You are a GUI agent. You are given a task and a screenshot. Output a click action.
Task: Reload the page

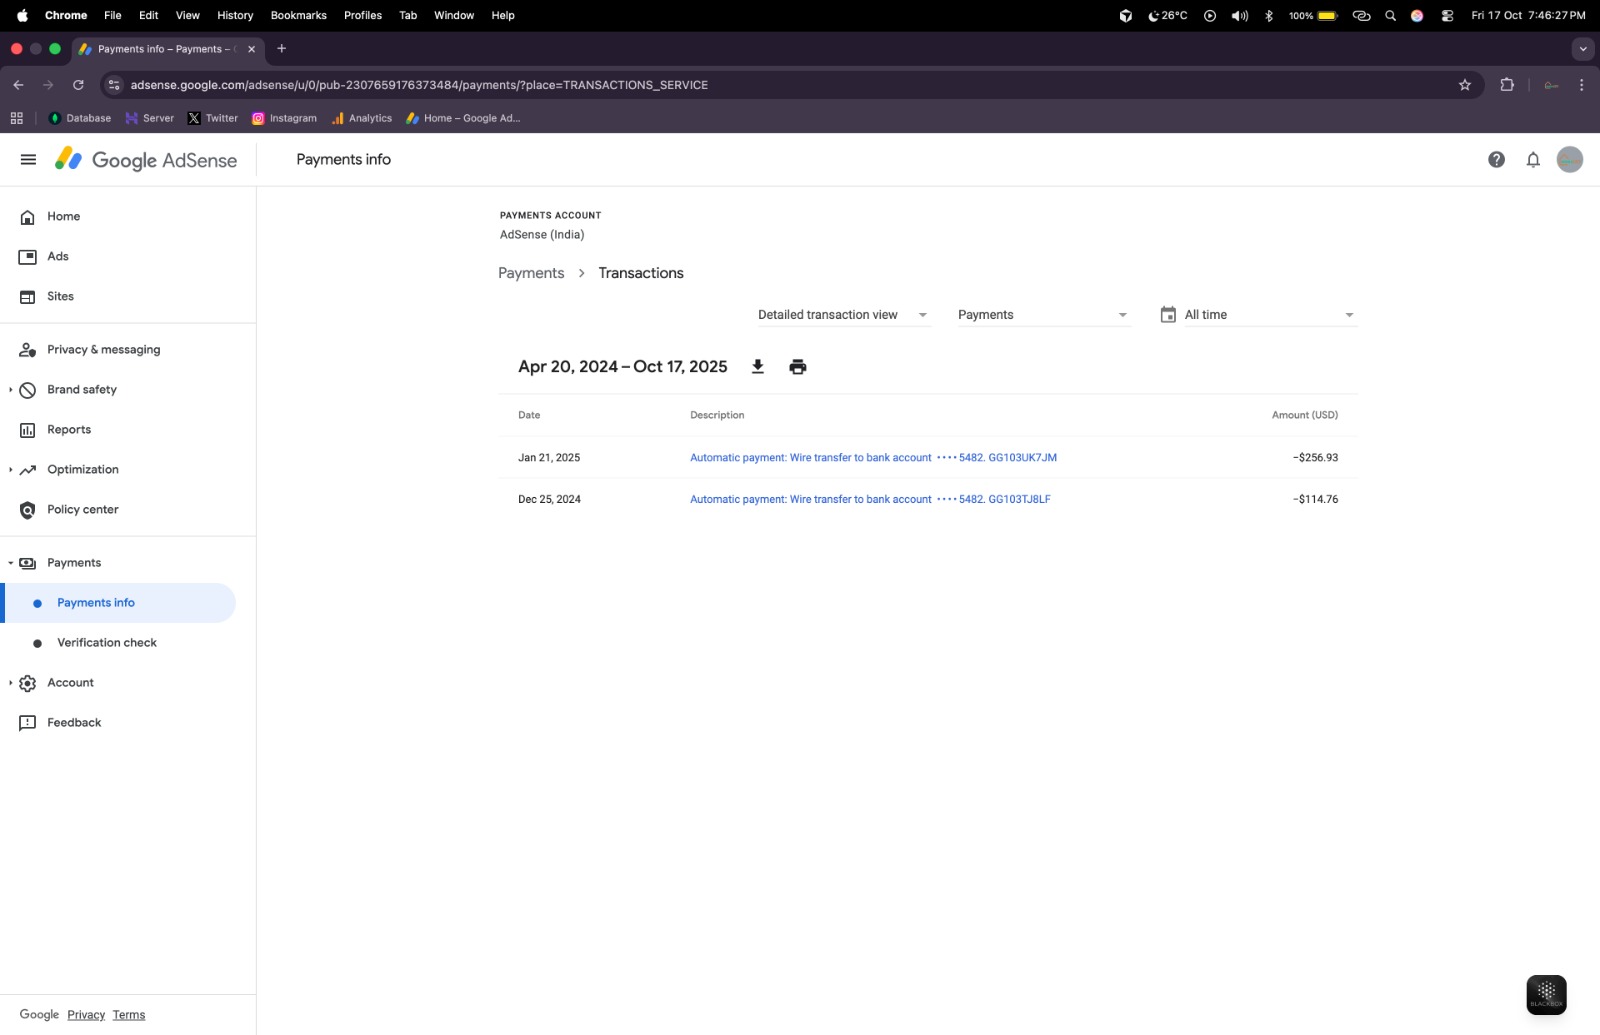[78, 85]
